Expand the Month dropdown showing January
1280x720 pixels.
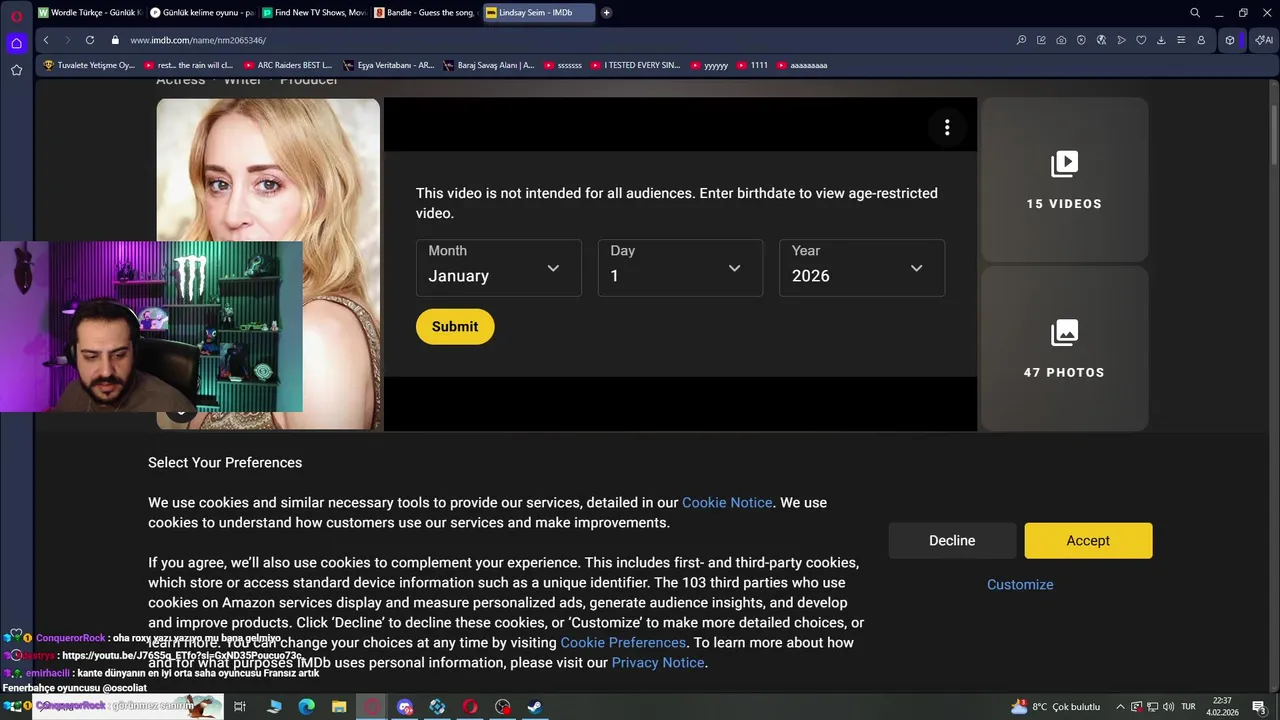click(499, 267)
